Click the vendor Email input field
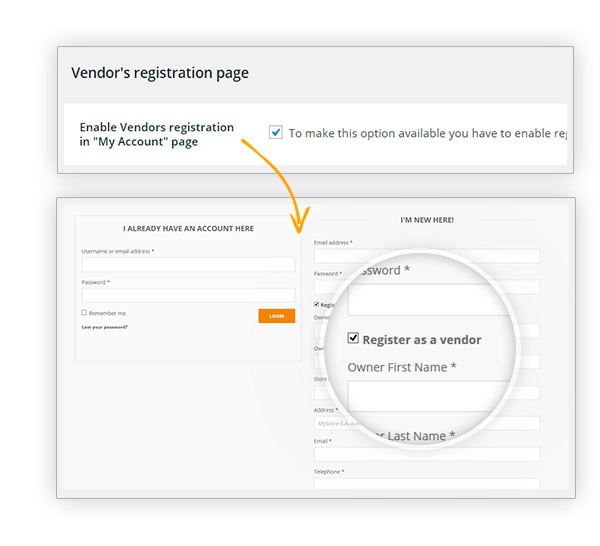The height and width of the screenshot is (546, 600). click(x=427, y=454)
